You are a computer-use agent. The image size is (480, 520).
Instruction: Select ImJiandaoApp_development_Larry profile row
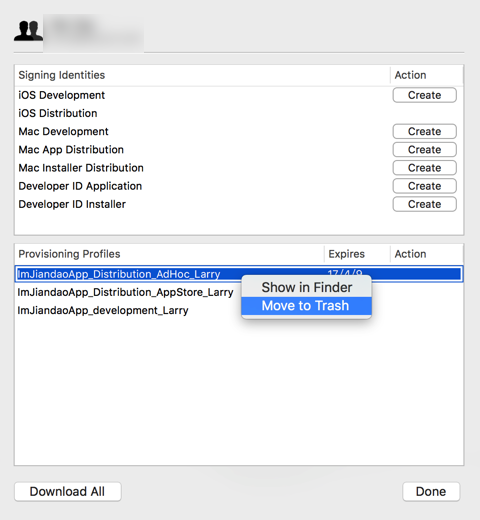coord(239,310)
